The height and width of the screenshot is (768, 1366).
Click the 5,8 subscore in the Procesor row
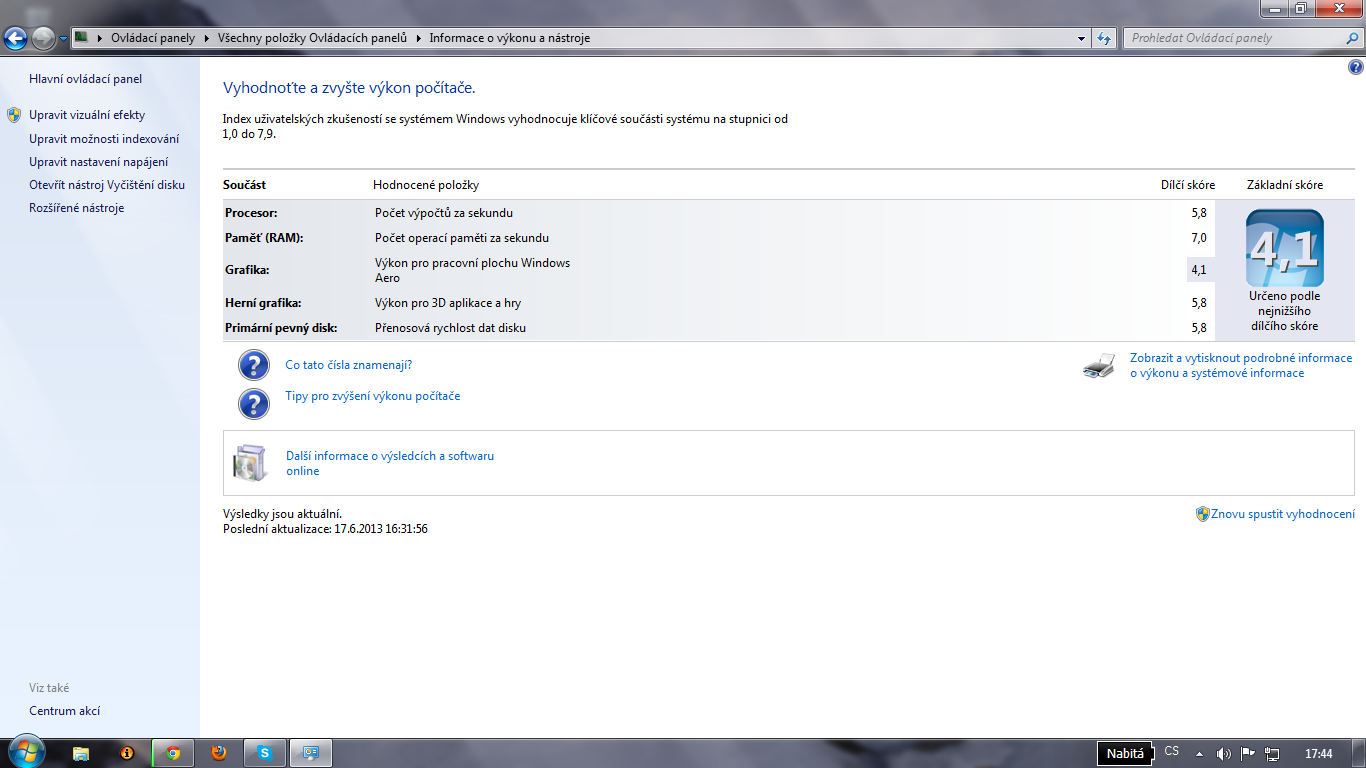click(x=1199, y=213)
